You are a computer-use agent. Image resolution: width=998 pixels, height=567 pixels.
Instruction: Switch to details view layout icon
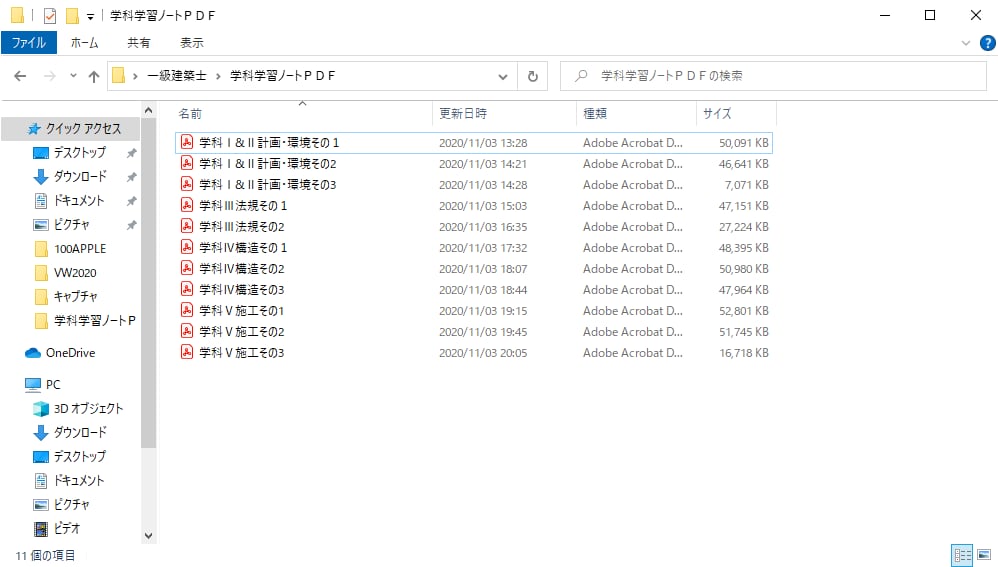coord(962,555)
